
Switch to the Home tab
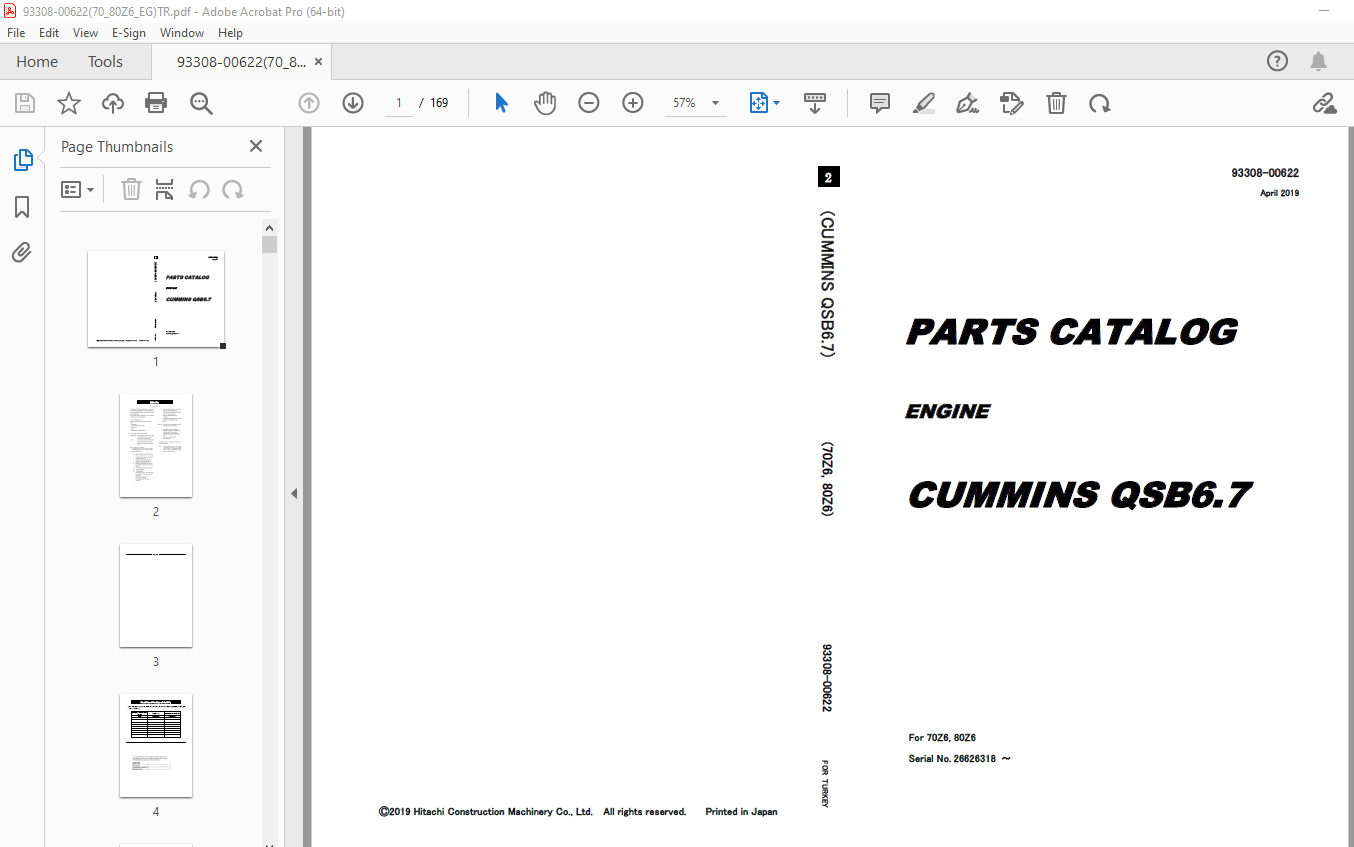(x=37, y=61)
